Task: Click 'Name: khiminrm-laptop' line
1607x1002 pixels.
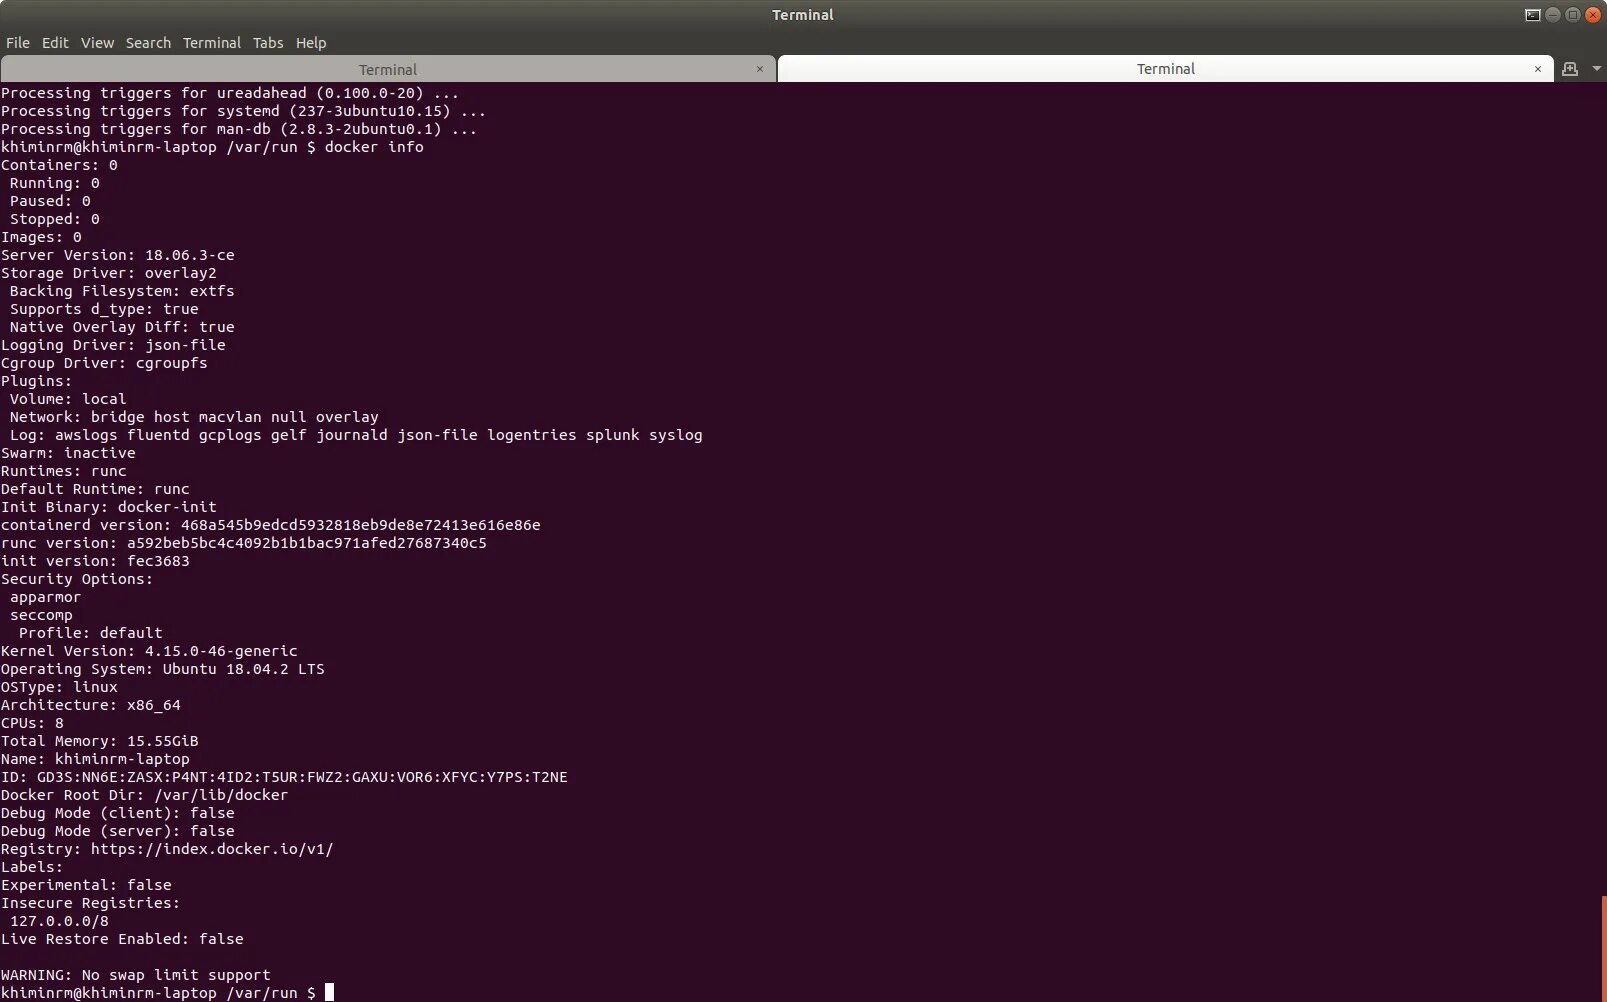Action: (x=95, y=759)
